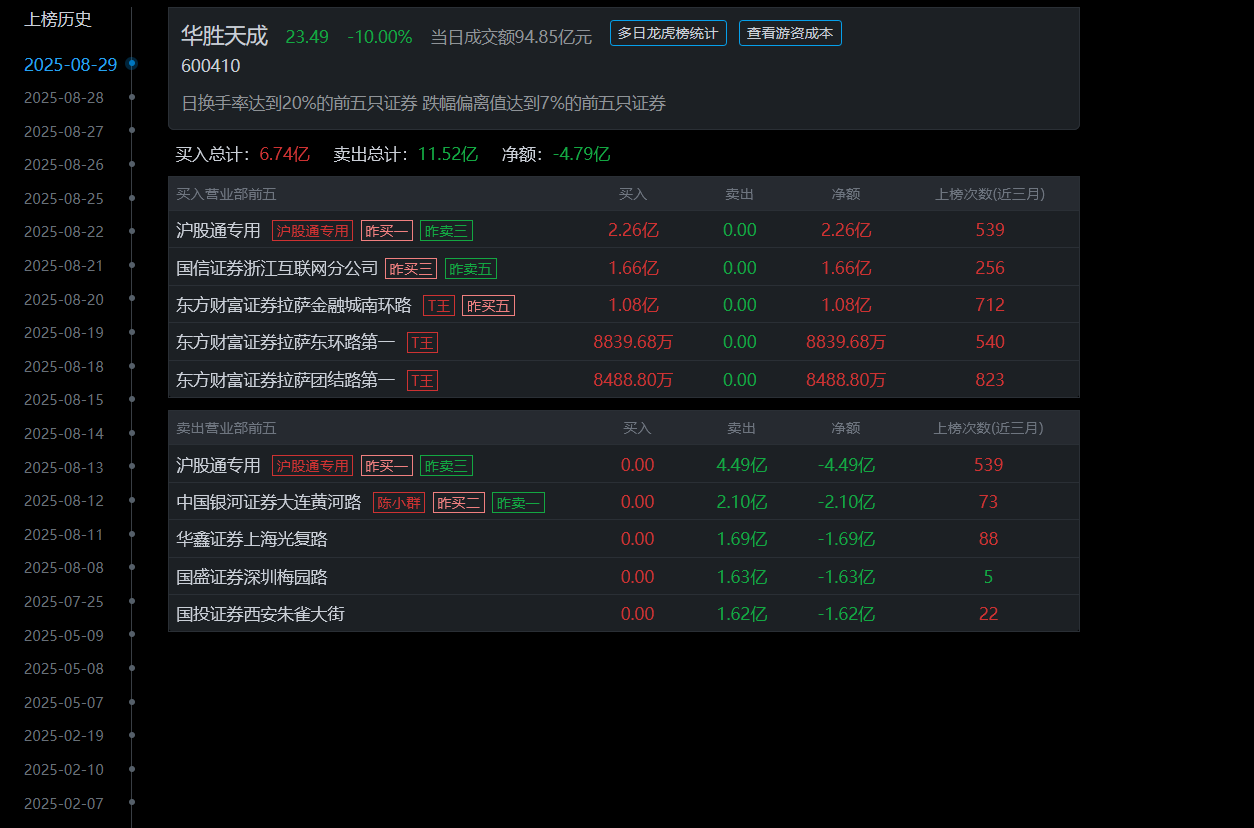Screen dimensions: 1254x828
Task: Select date 2025-05-09 in history
Action: click(64, 636)
